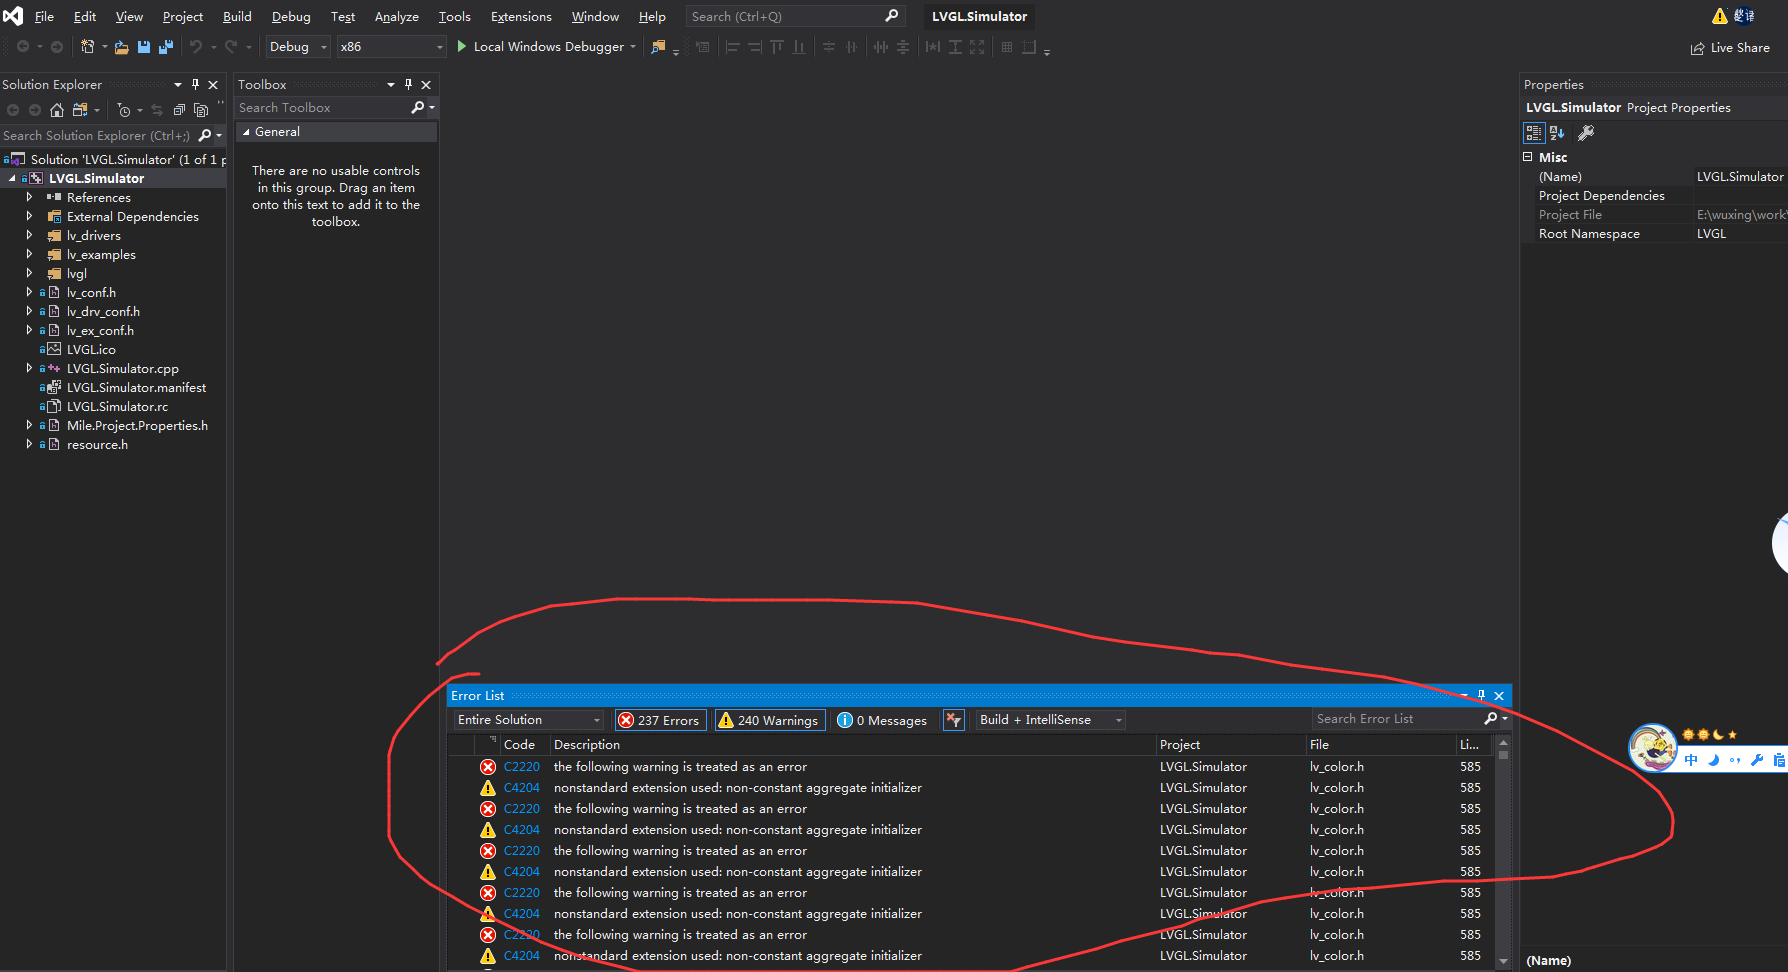The height and width of the screenshot is (972, 1788).
Task: Open the Build menu
Action: pyautogui.click(x=236, y=16)
